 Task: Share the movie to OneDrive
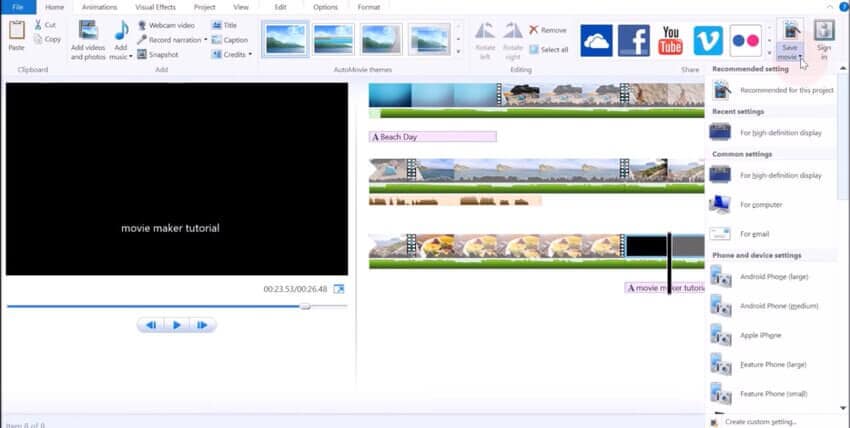pyautogui.click(x=596, y=41)
